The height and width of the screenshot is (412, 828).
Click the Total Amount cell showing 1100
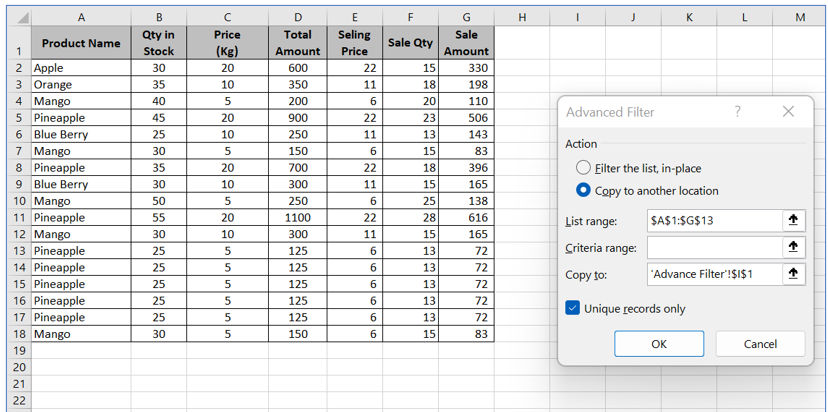coord(298,217)
